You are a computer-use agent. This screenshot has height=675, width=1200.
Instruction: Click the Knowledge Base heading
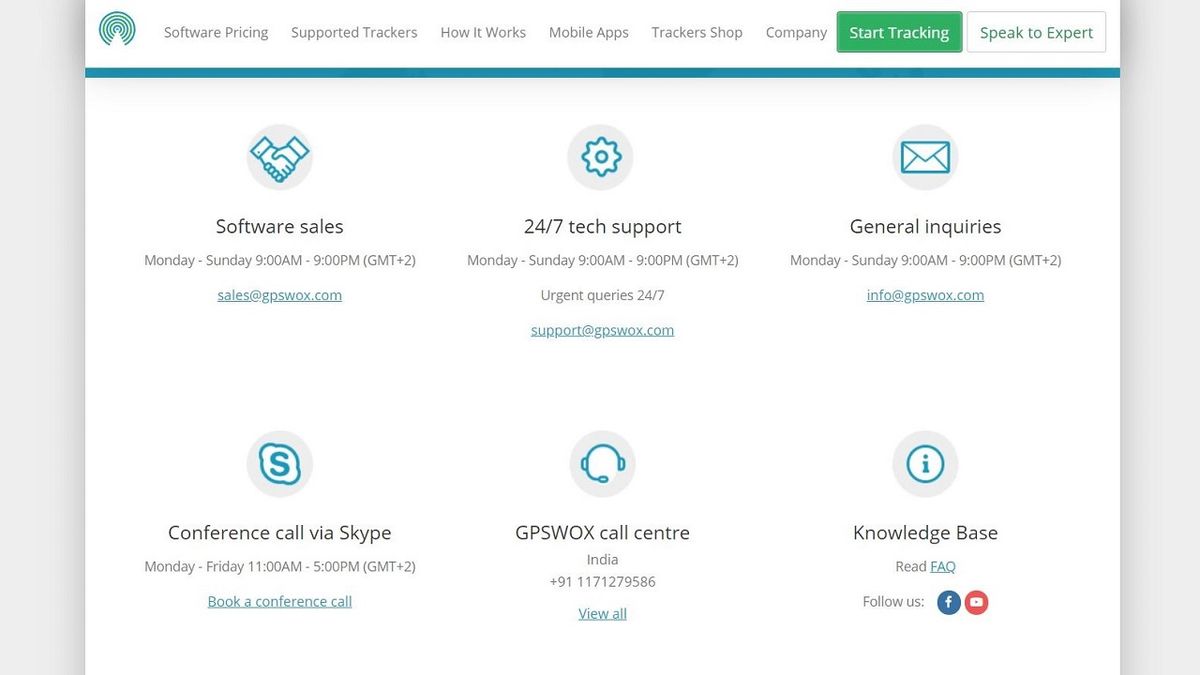[925, 533]
